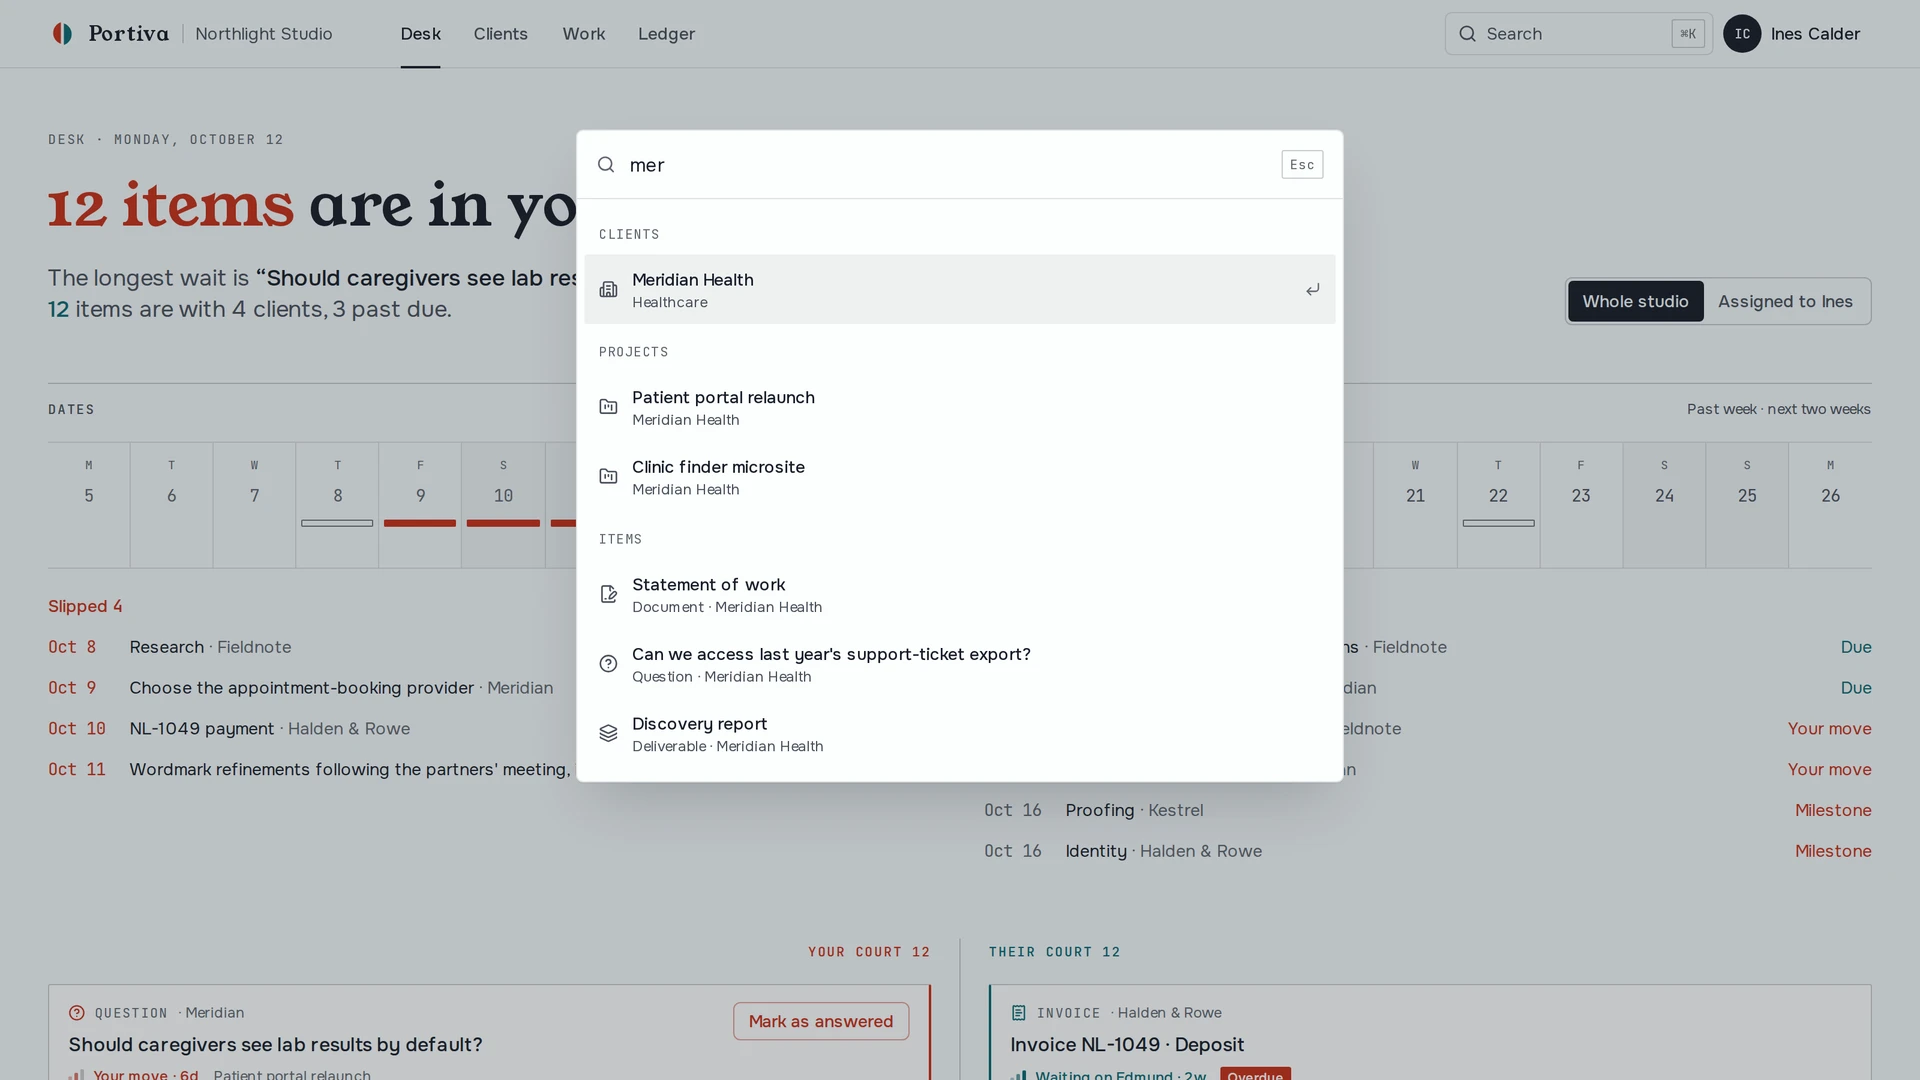Open Proofing · Kestrel milestone row
The image size is (1920, 1080).
click(x=1428, y=810)
